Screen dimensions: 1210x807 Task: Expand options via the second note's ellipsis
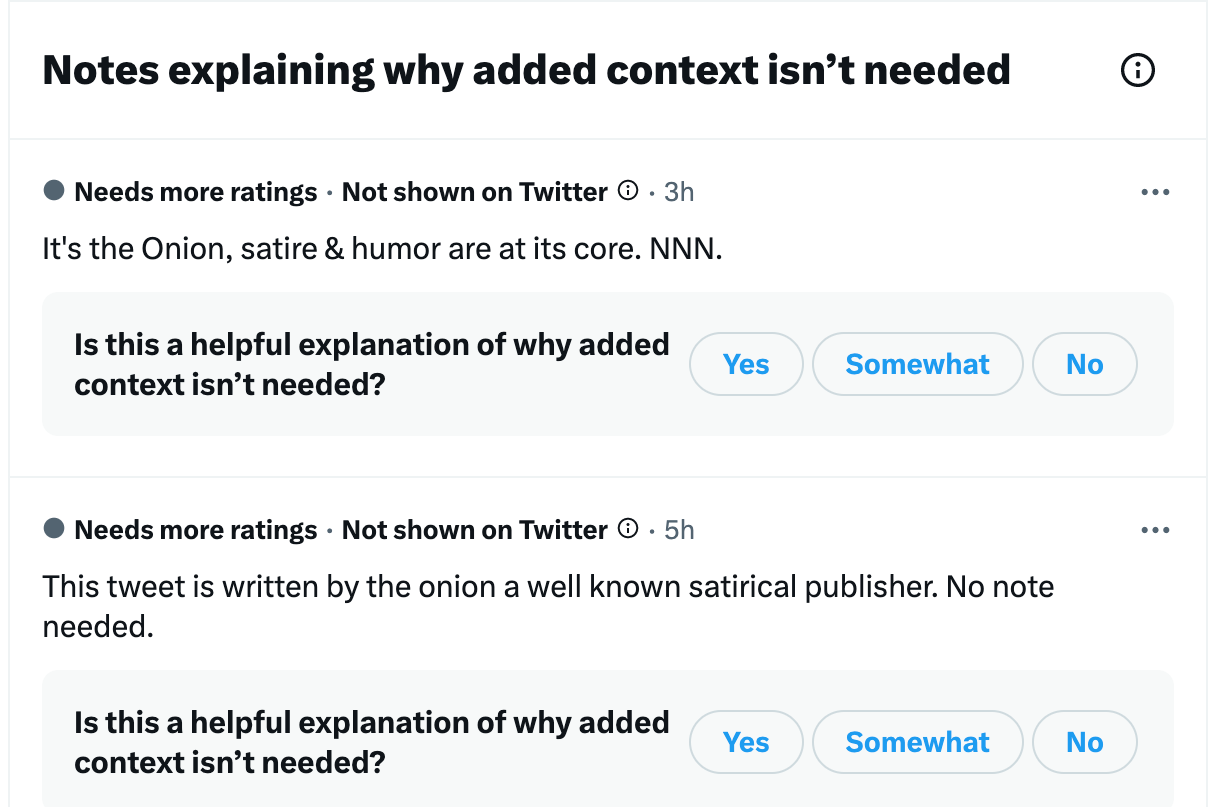tap(1155, 529)
